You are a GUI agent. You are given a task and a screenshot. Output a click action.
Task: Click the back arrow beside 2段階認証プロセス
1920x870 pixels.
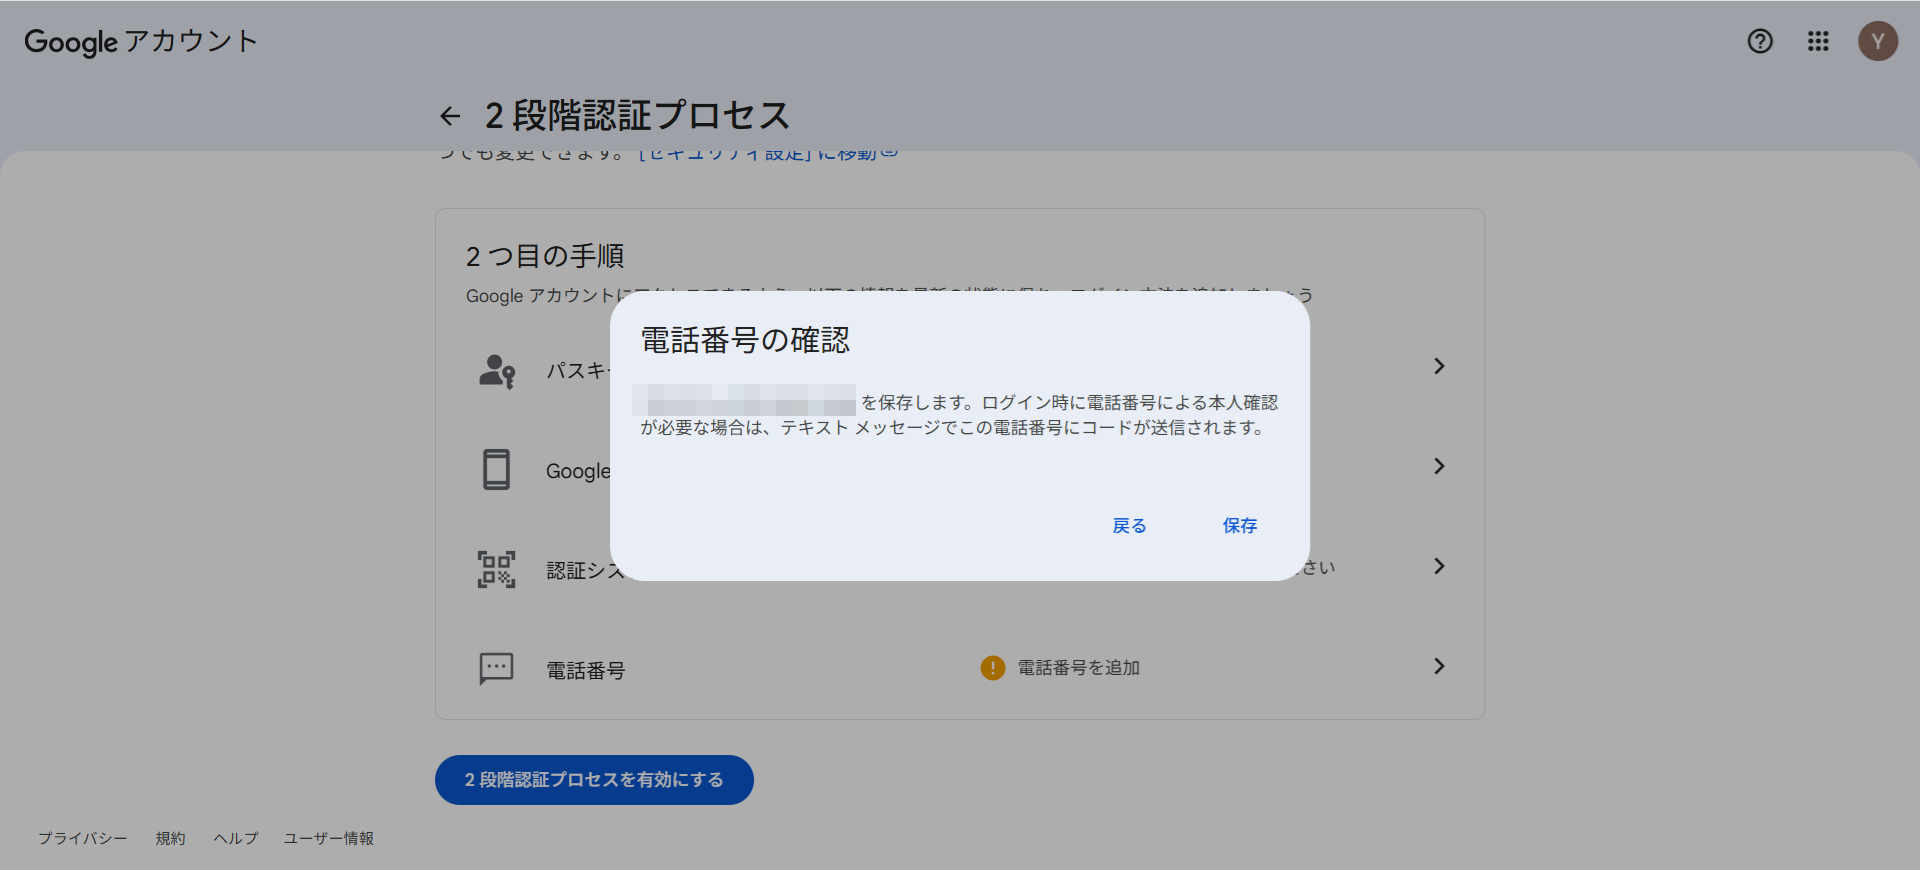point(450,116)
